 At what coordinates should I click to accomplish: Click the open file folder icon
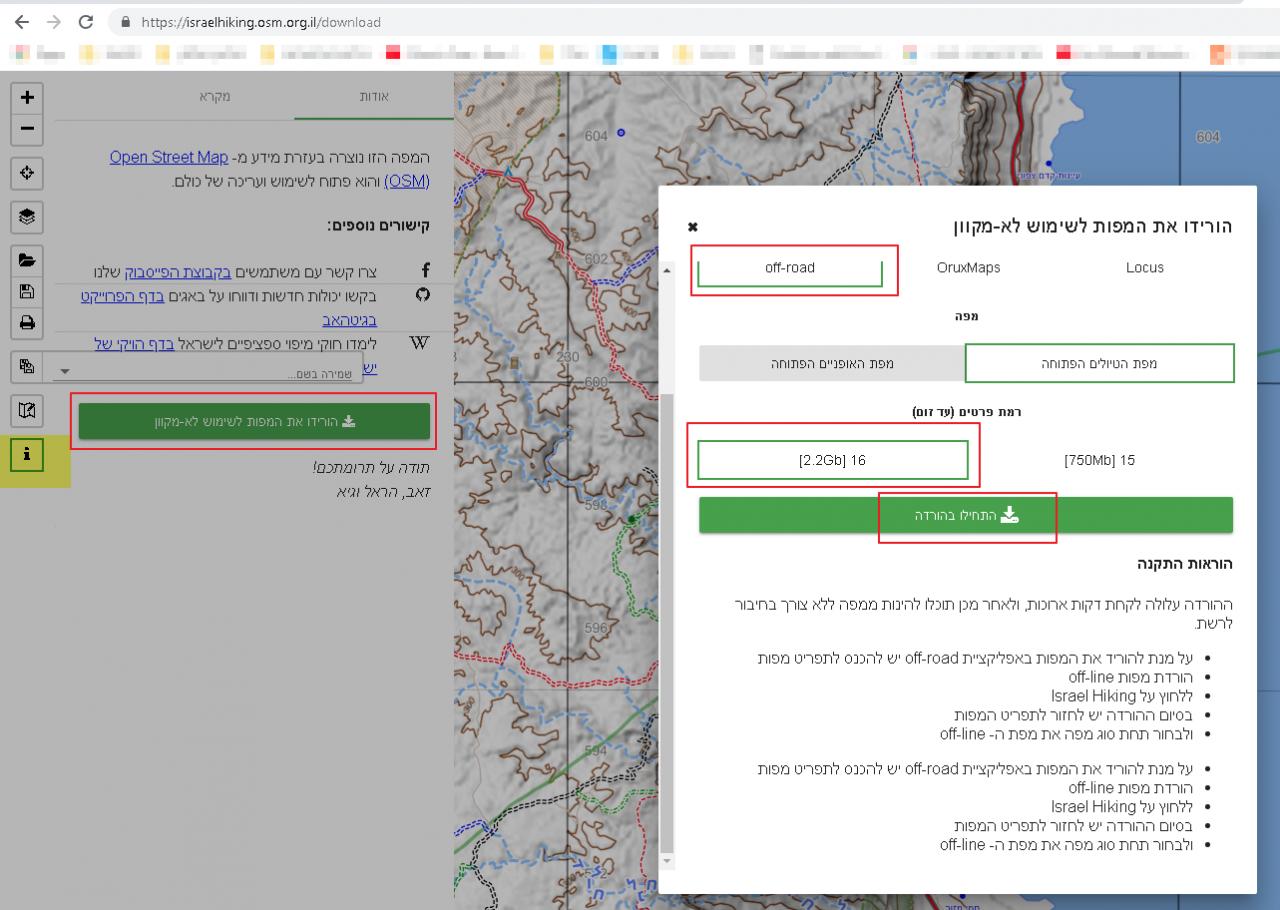pyautogui.click(x=27, y=260)
